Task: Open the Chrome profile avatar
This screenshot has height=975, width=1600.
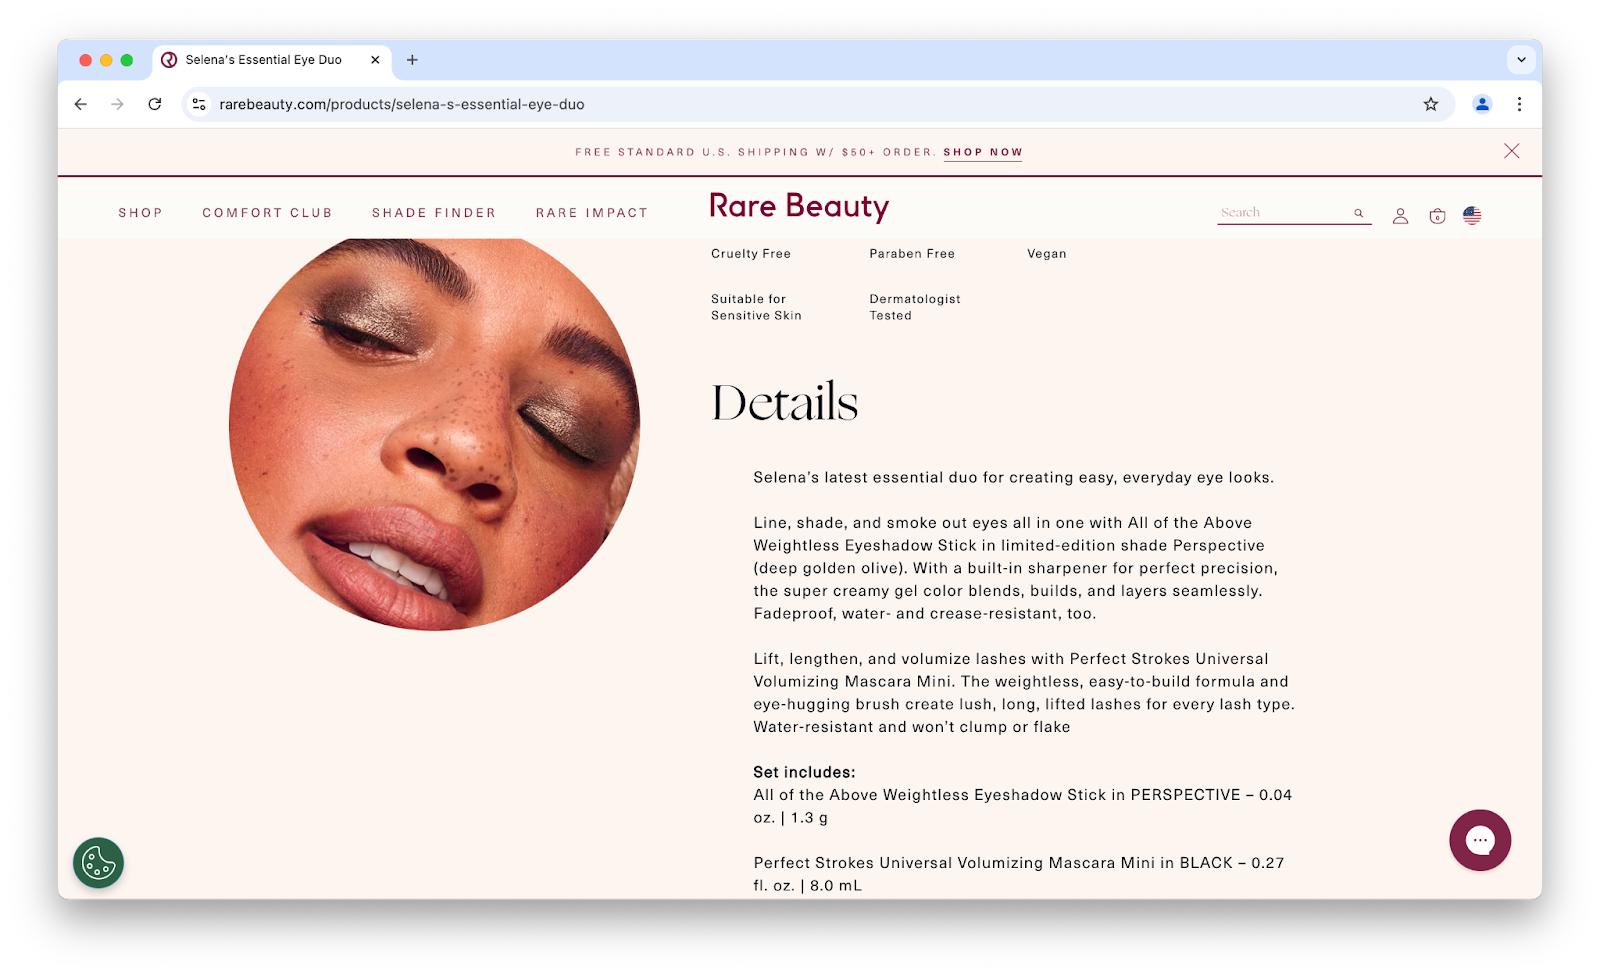Action: 1482,104
